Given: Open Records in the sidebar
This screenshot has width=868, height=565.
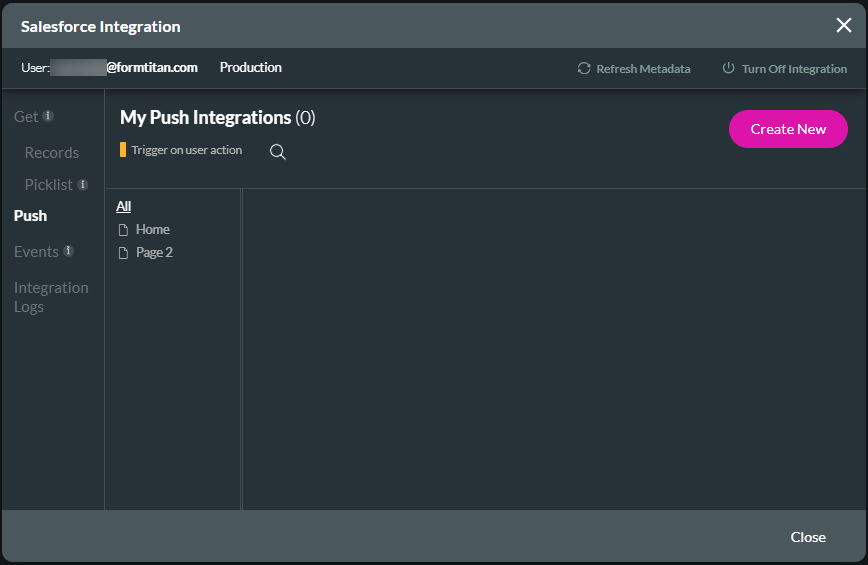Looking at the screenshot, I should 52,153.
